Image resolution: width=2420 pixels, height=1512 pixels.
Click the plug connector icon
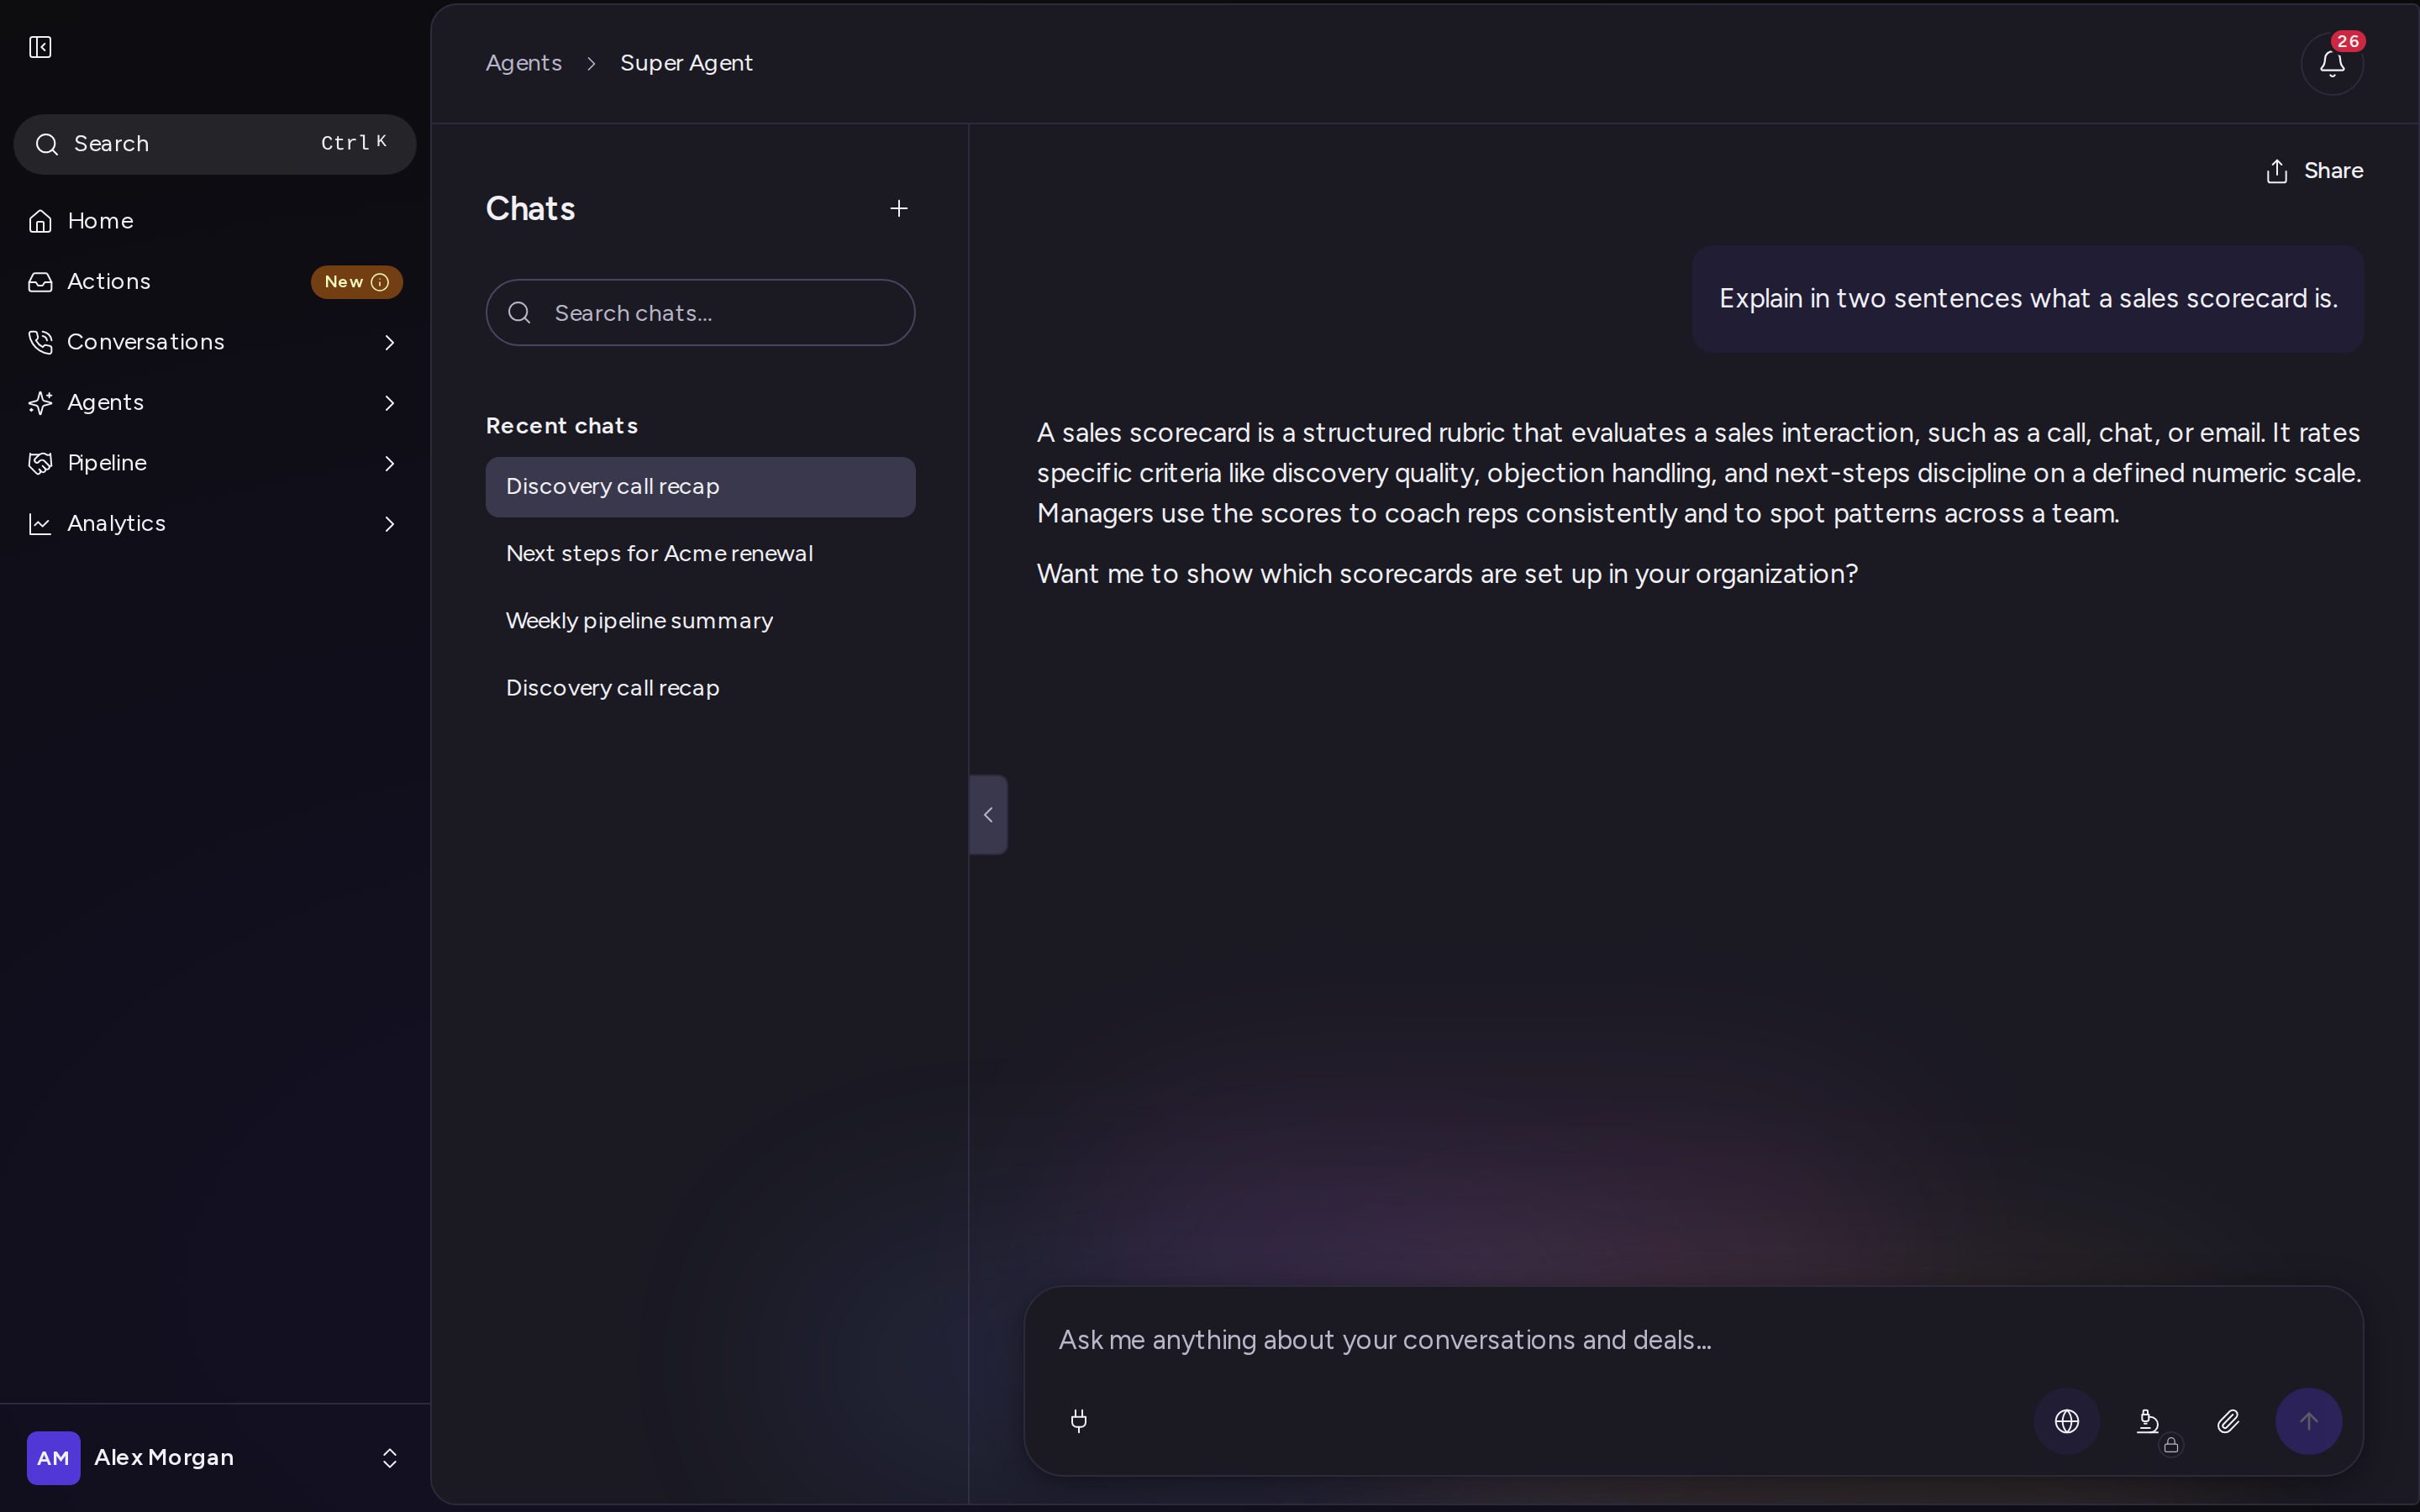[1078, 1421]
